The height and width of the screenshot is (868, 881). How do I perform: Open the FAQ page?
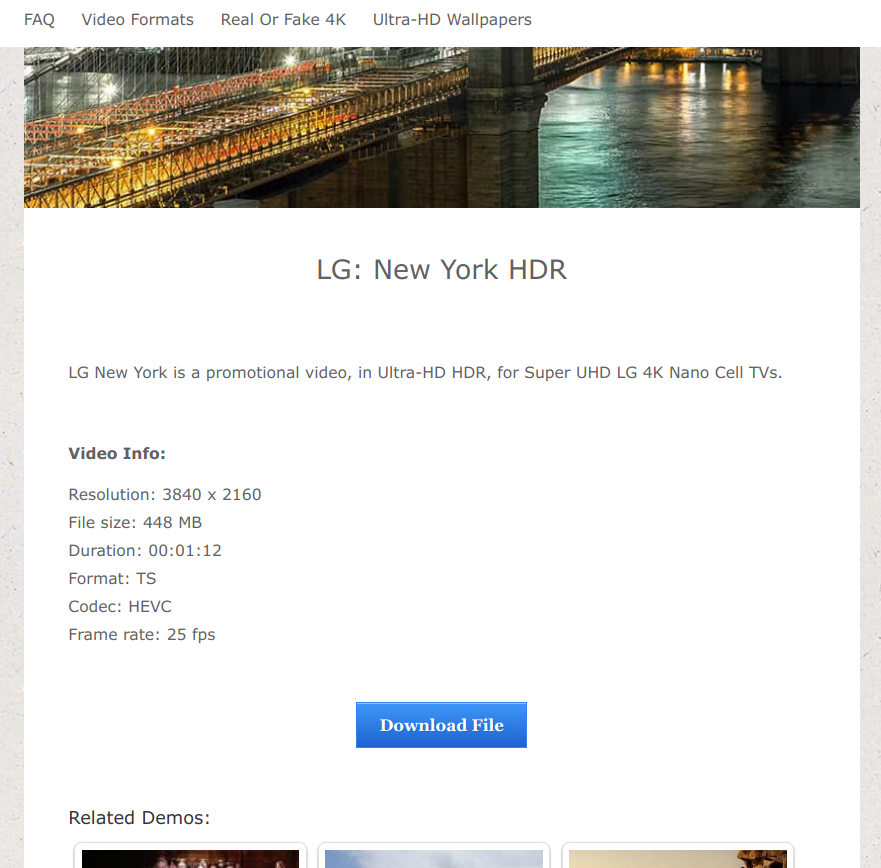[x=39, y=20]
